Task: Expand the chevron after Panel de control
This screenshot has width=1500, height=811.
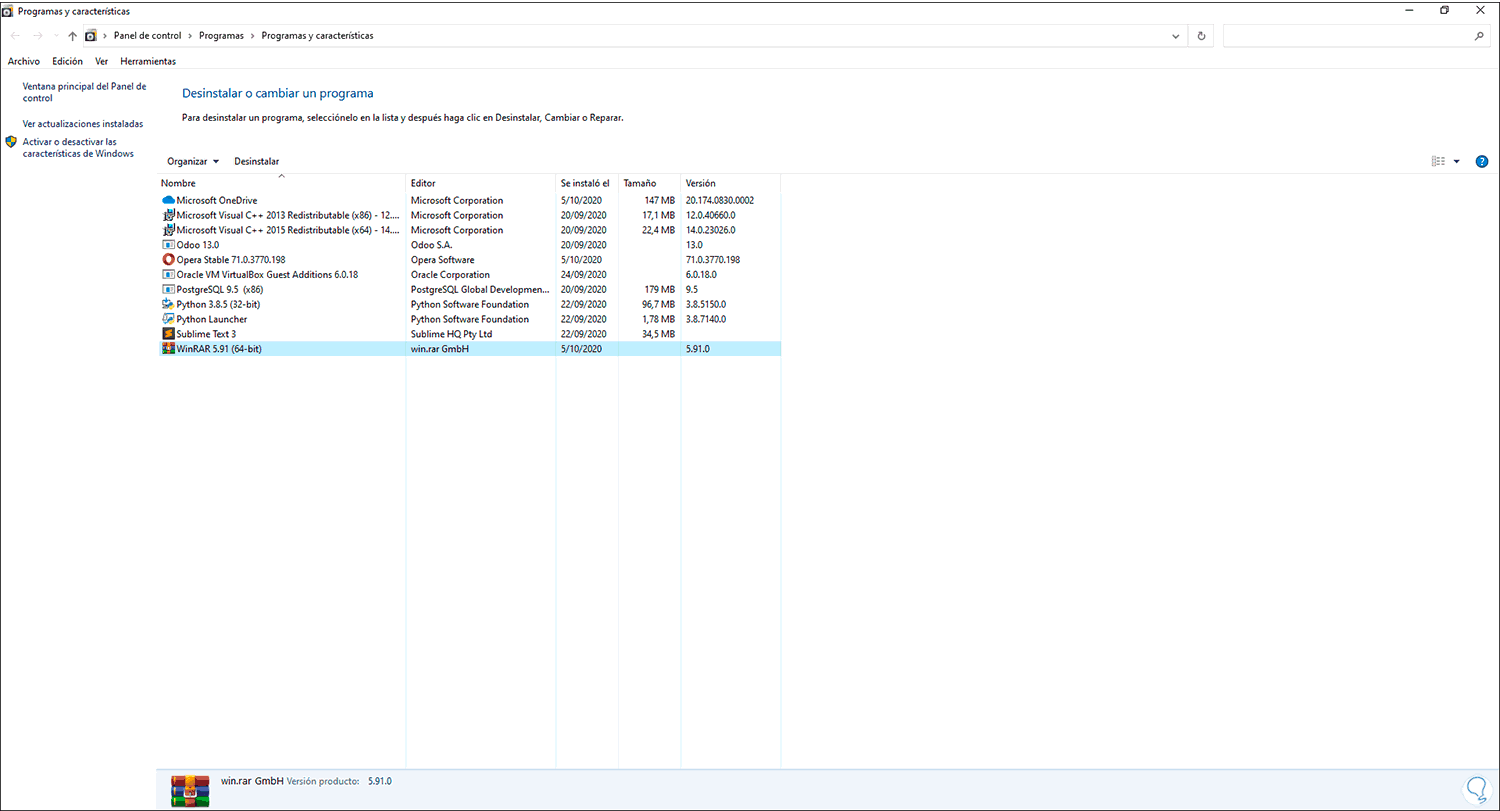Action: click(x=190, y=36)
